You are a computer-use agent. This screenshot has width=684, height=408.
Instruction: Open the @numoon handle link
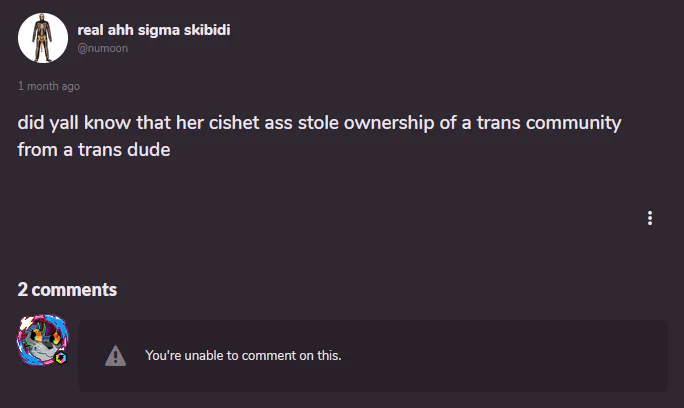(x=103, y=48)
